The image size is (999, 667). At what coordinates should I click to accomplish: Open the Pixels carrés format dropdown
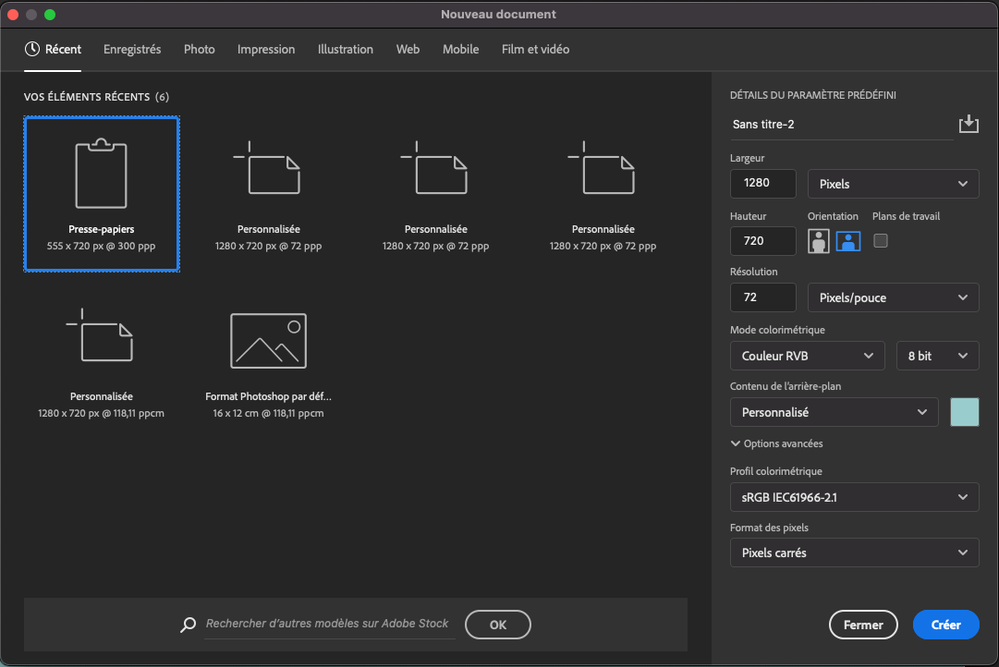pyautogui.click(x=854, y=552)
